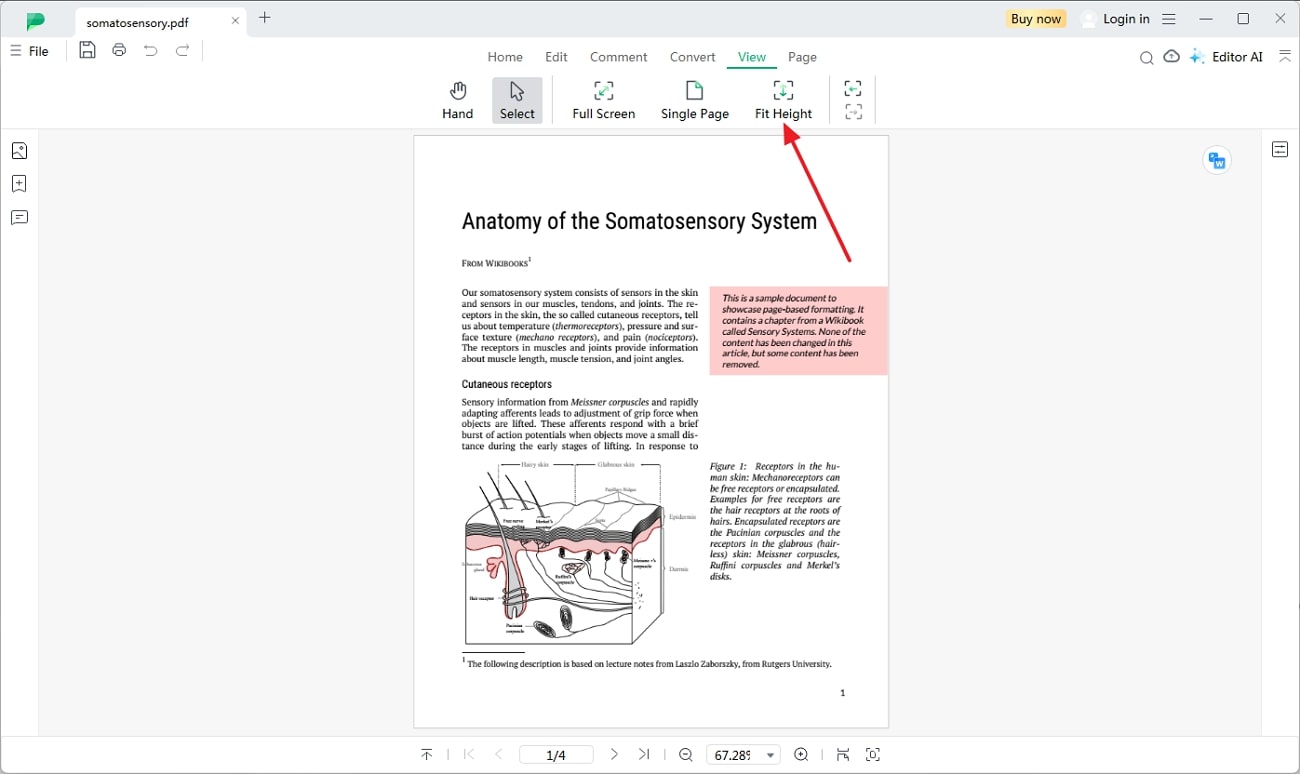Click the app logo in title bar

point(36,20)
